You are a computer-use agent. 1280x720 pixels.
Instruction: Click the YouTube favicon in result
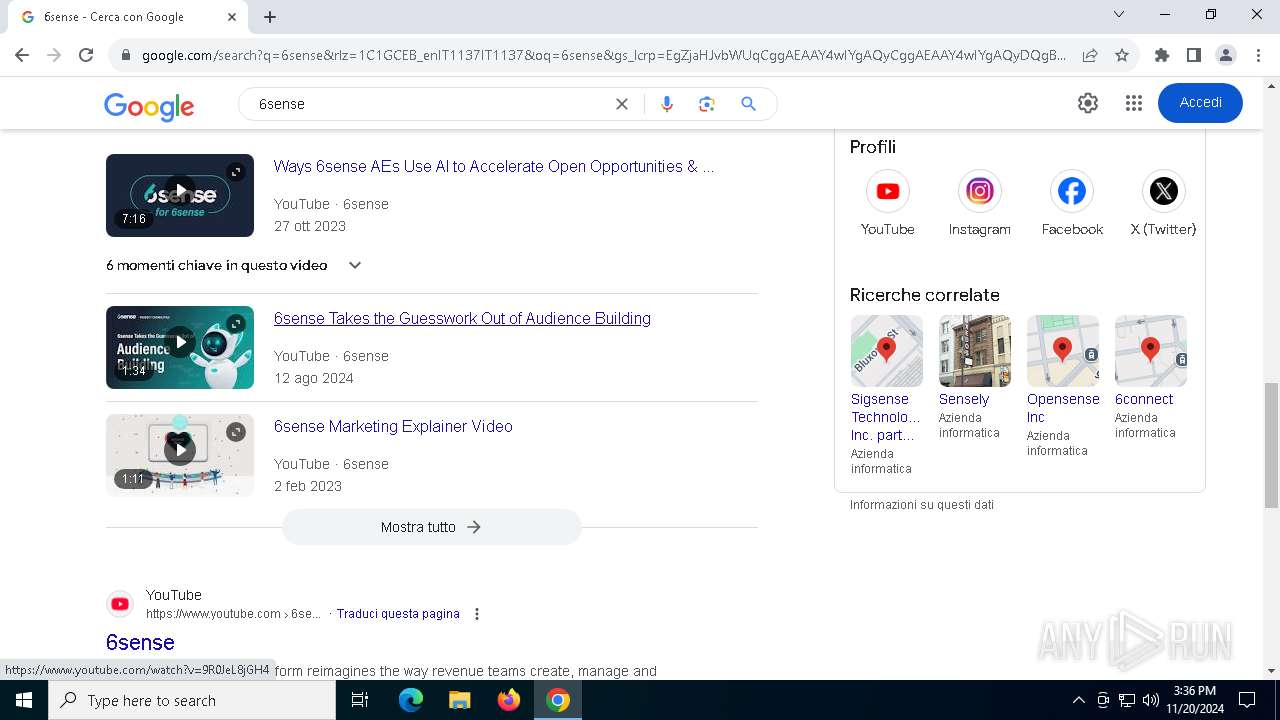pyautogui.click(x=120, y=604)
